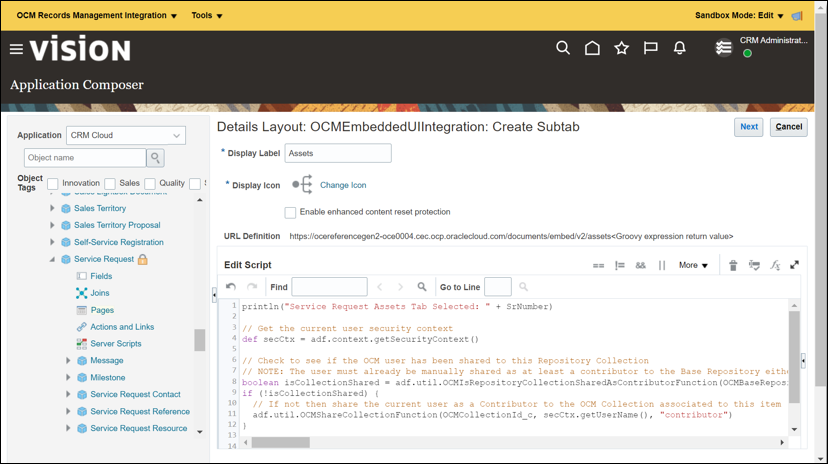This screenshot has height=464, width=828.
Task: Open Server Scripts node
Action: point(116,344)
